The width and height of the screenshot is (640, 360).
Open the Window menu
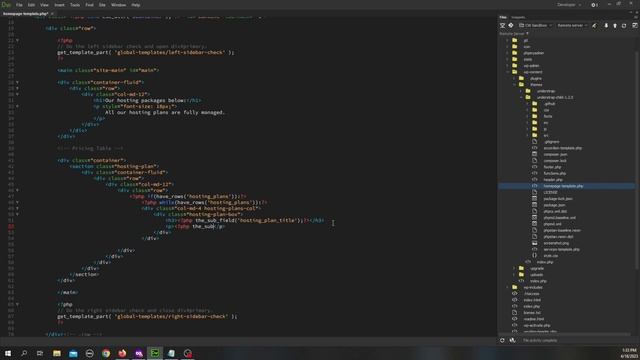coord(118,5)
